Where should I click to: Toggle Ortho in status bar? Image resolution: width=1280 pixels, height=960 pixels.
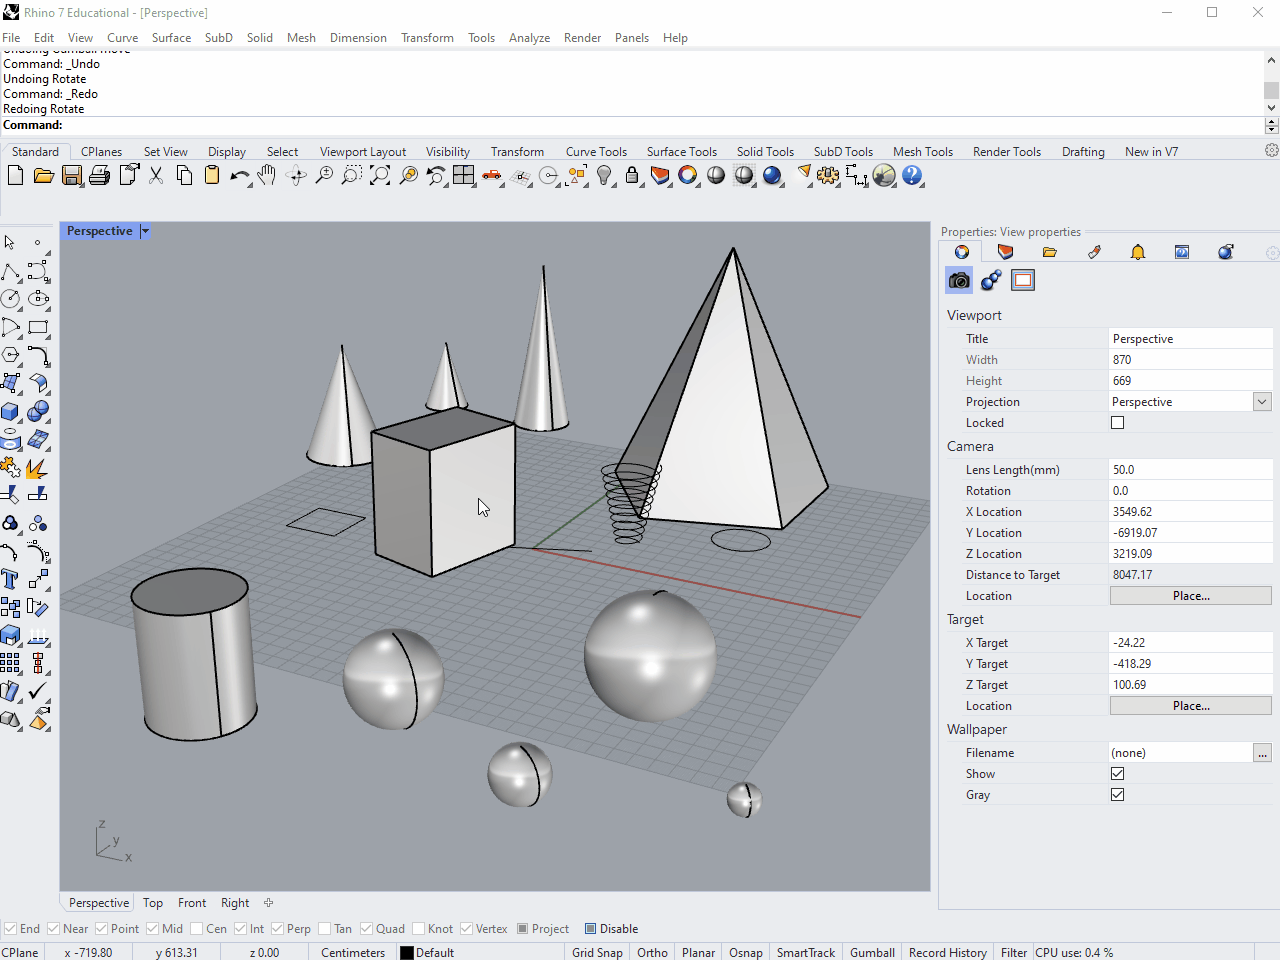coord(652,952)
